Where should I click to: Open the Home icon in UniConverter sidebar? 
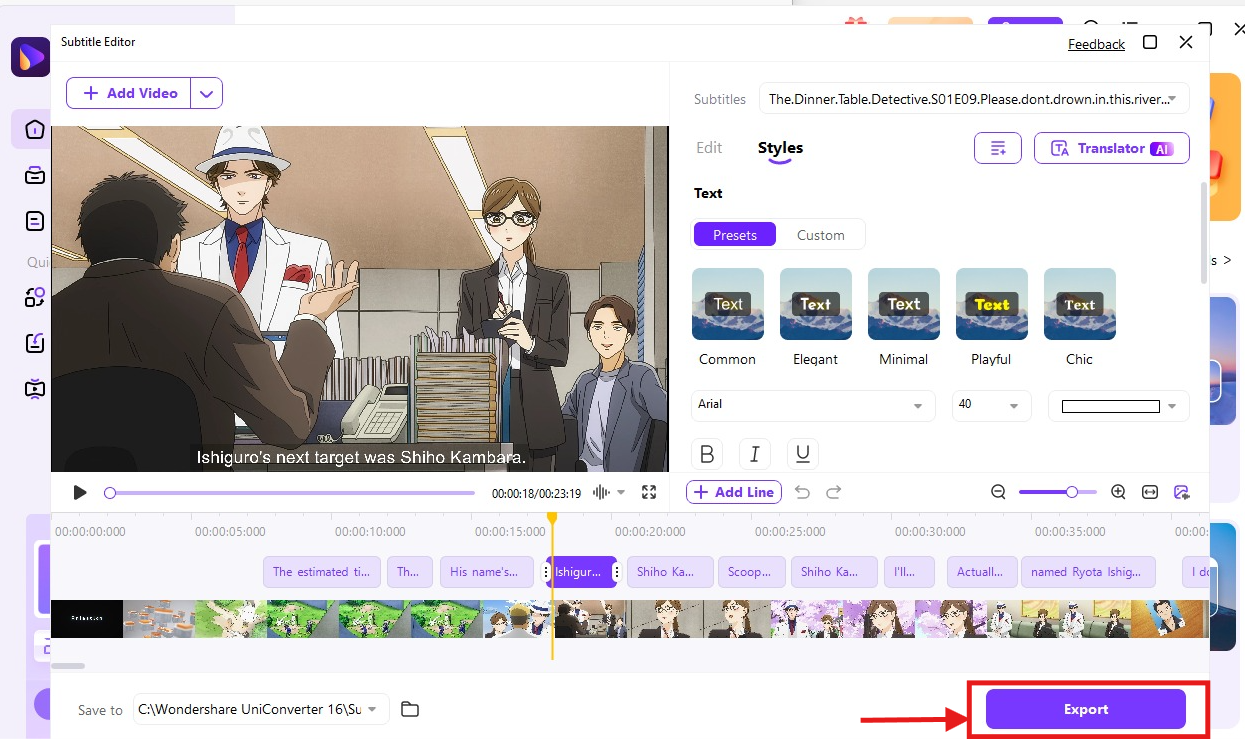point(35,129)
